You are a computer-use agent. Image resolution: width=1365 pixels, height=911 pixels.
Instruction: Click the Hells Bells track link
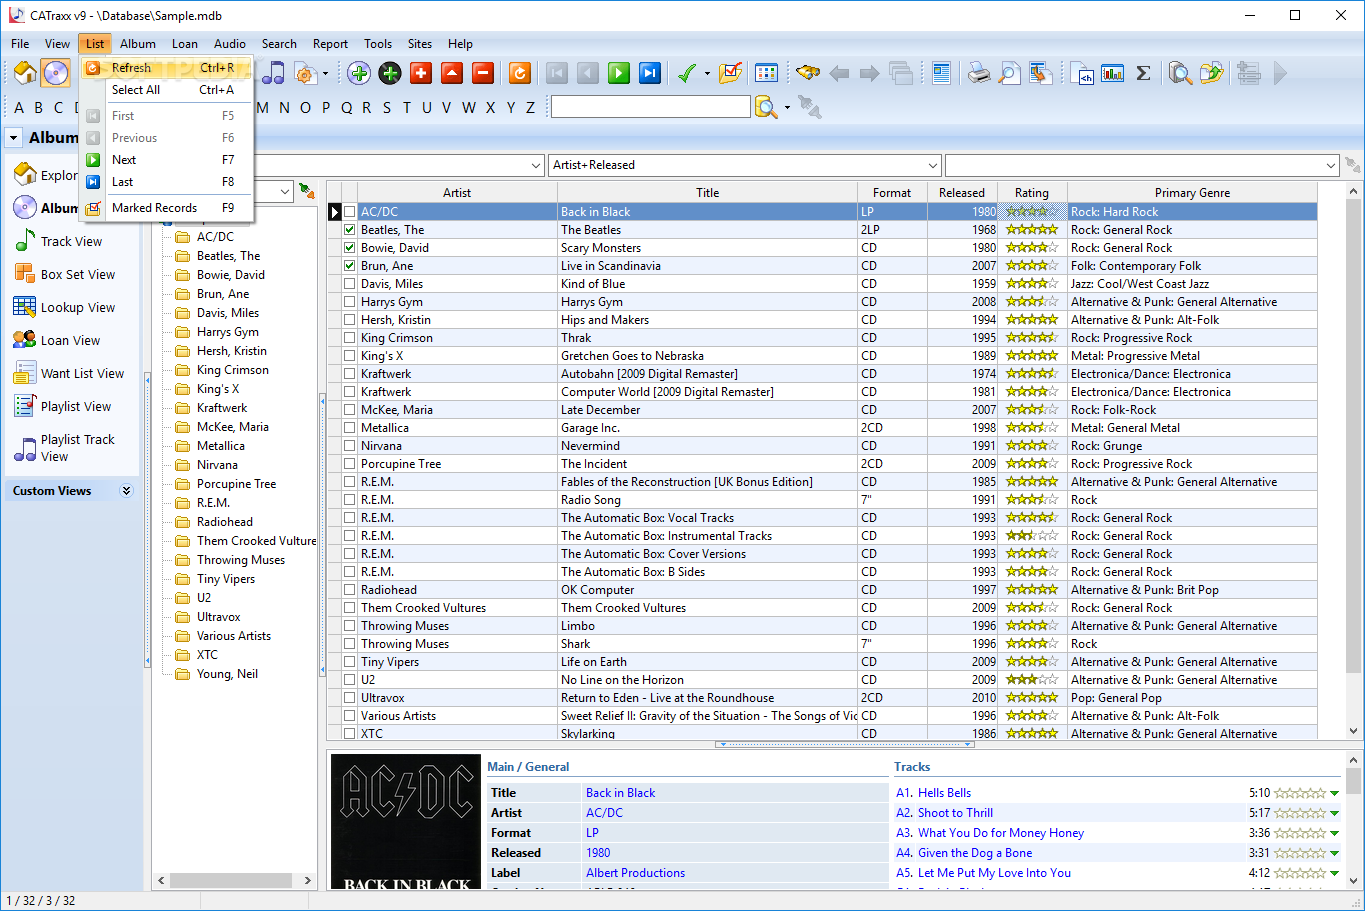tap(944, 793)
